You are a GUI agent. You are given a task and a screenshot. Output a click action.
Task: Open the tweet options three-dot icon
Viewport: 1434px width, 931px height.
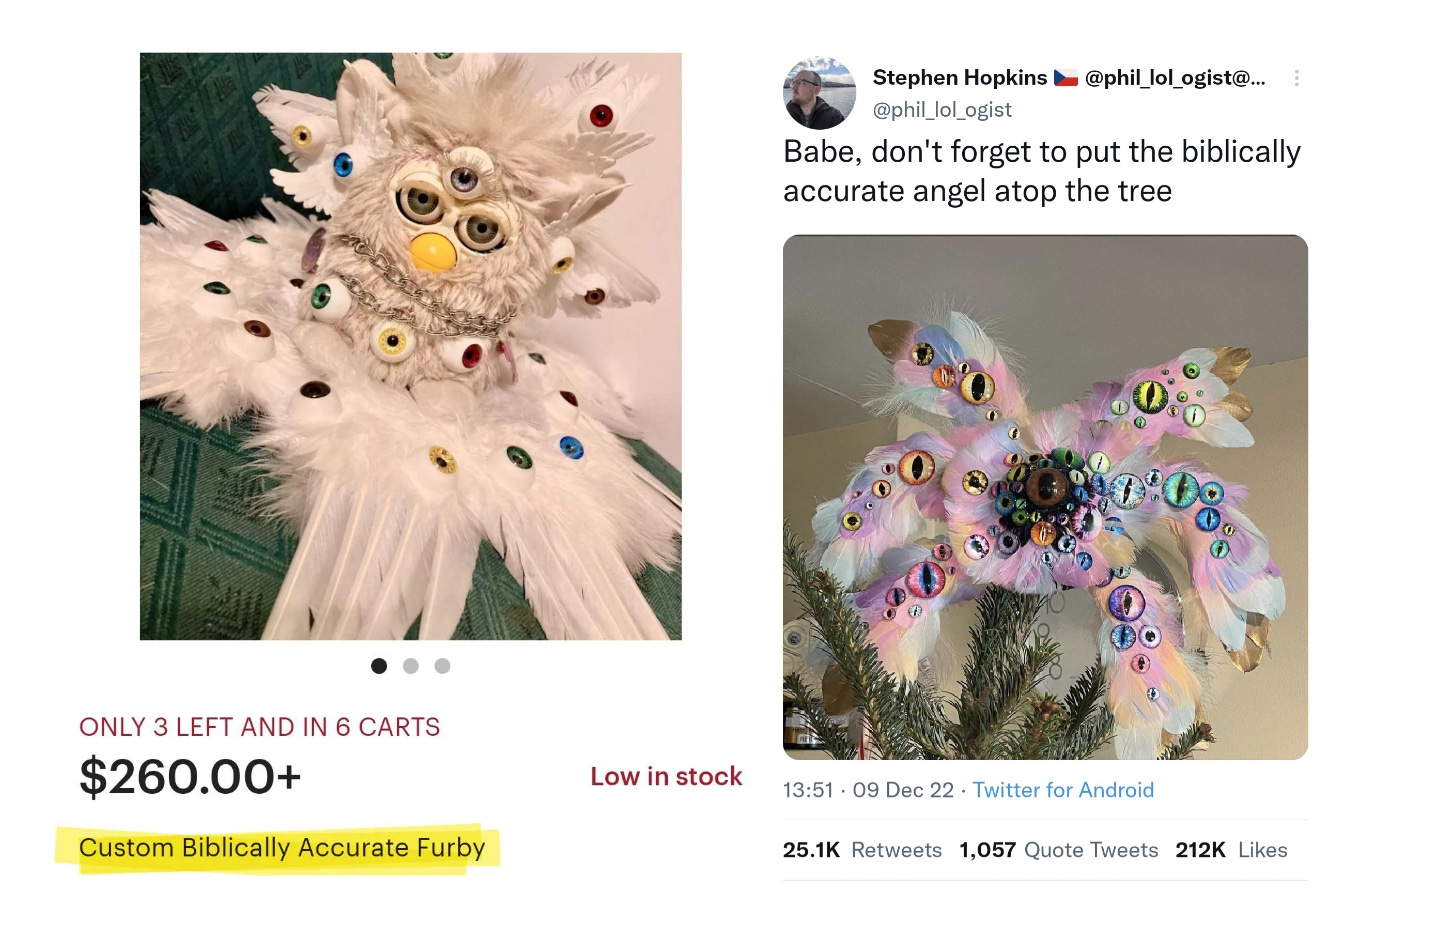point(1297,77)
